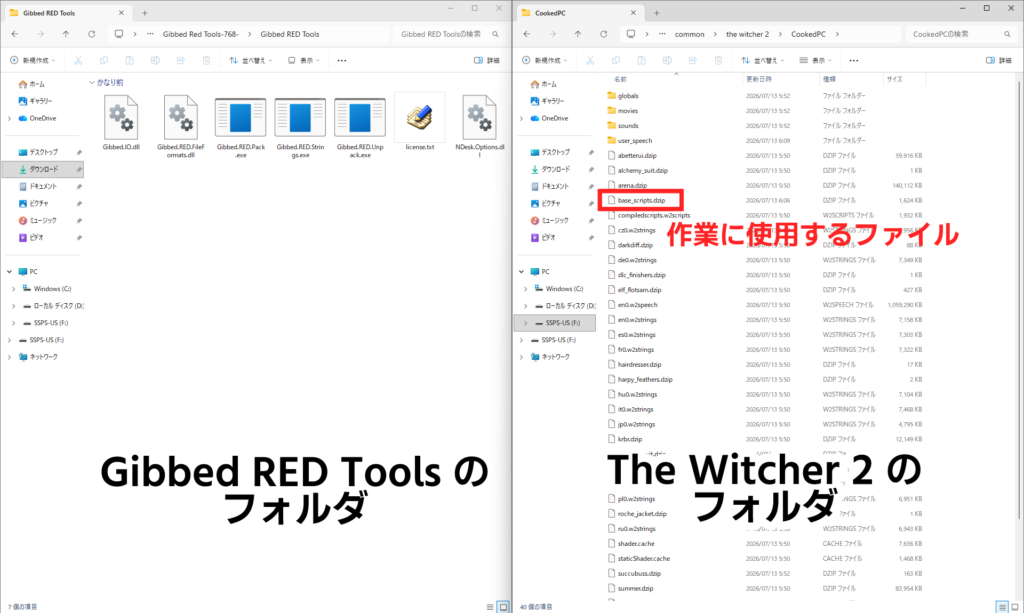Click Up arrow in CookedPC window
The height and width of the screenshot is (613, 1024).
coord(578,34)
